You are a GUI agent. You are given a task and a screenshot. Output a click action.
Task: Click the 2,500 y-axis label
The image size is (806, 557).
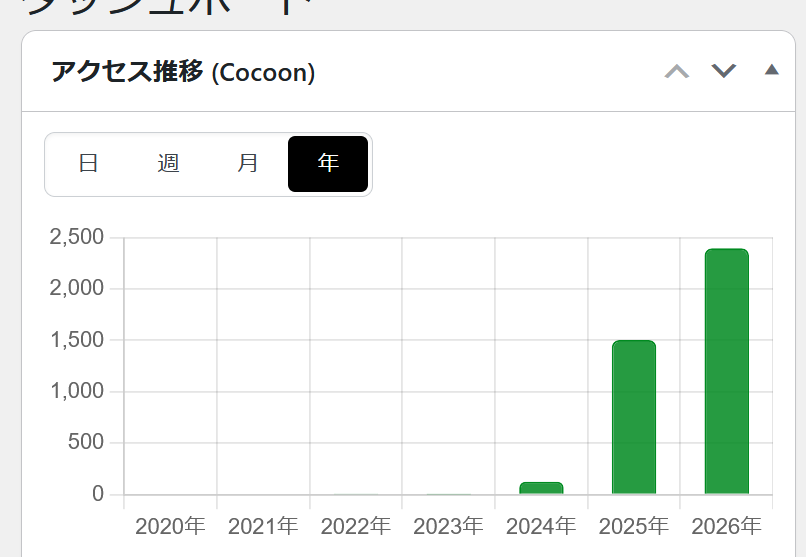click(77, 237)
